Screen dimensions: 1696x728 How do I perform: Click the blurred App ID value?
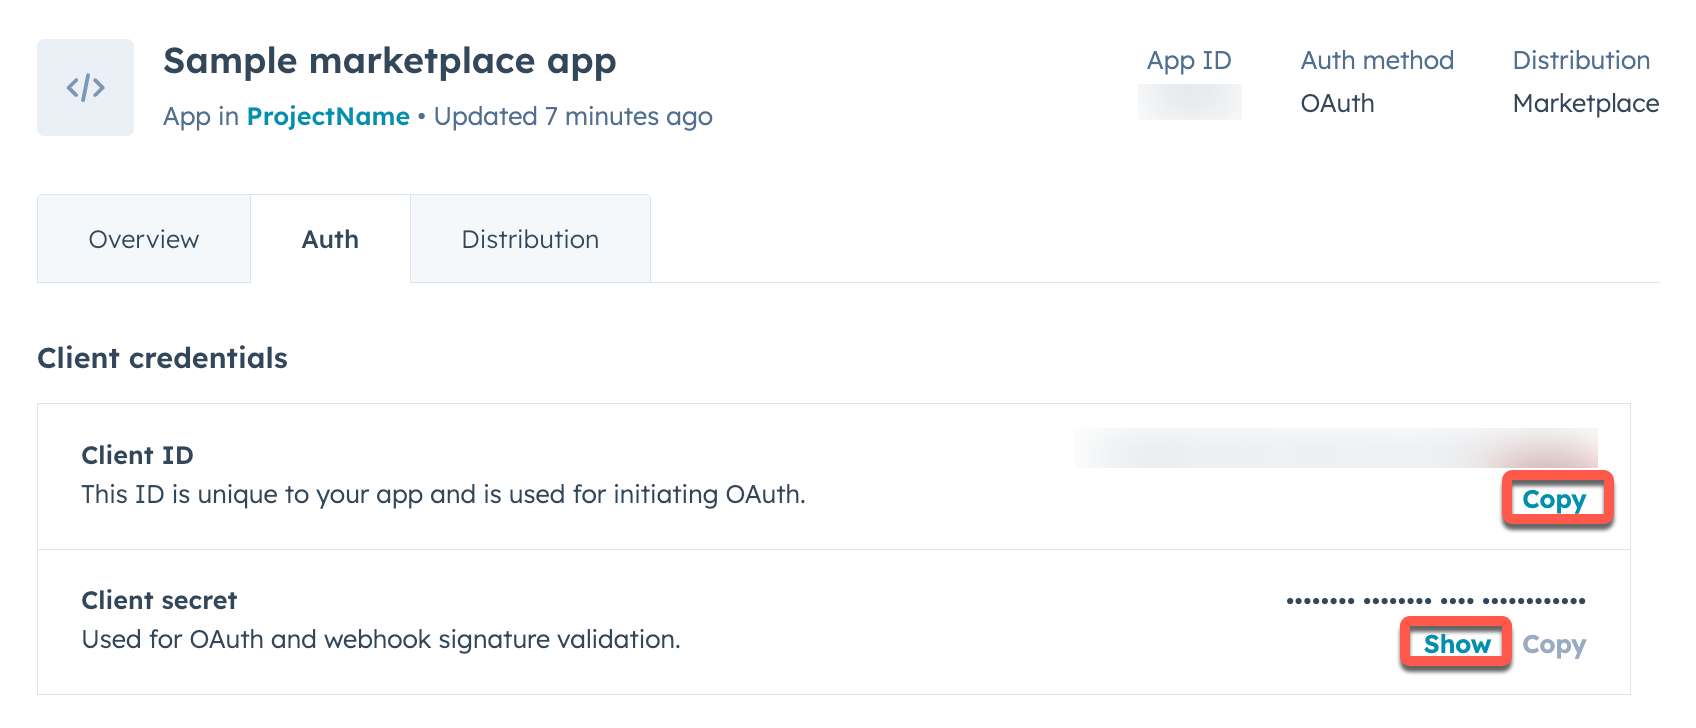pos(1190,102)
